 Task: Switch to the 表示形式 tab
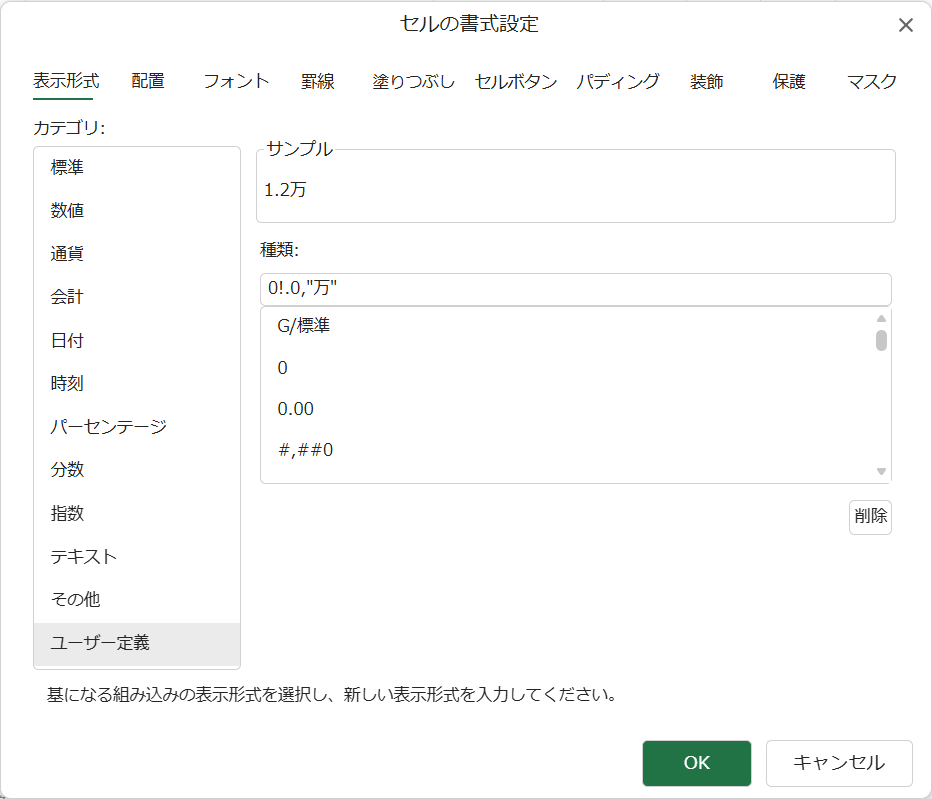66,81
